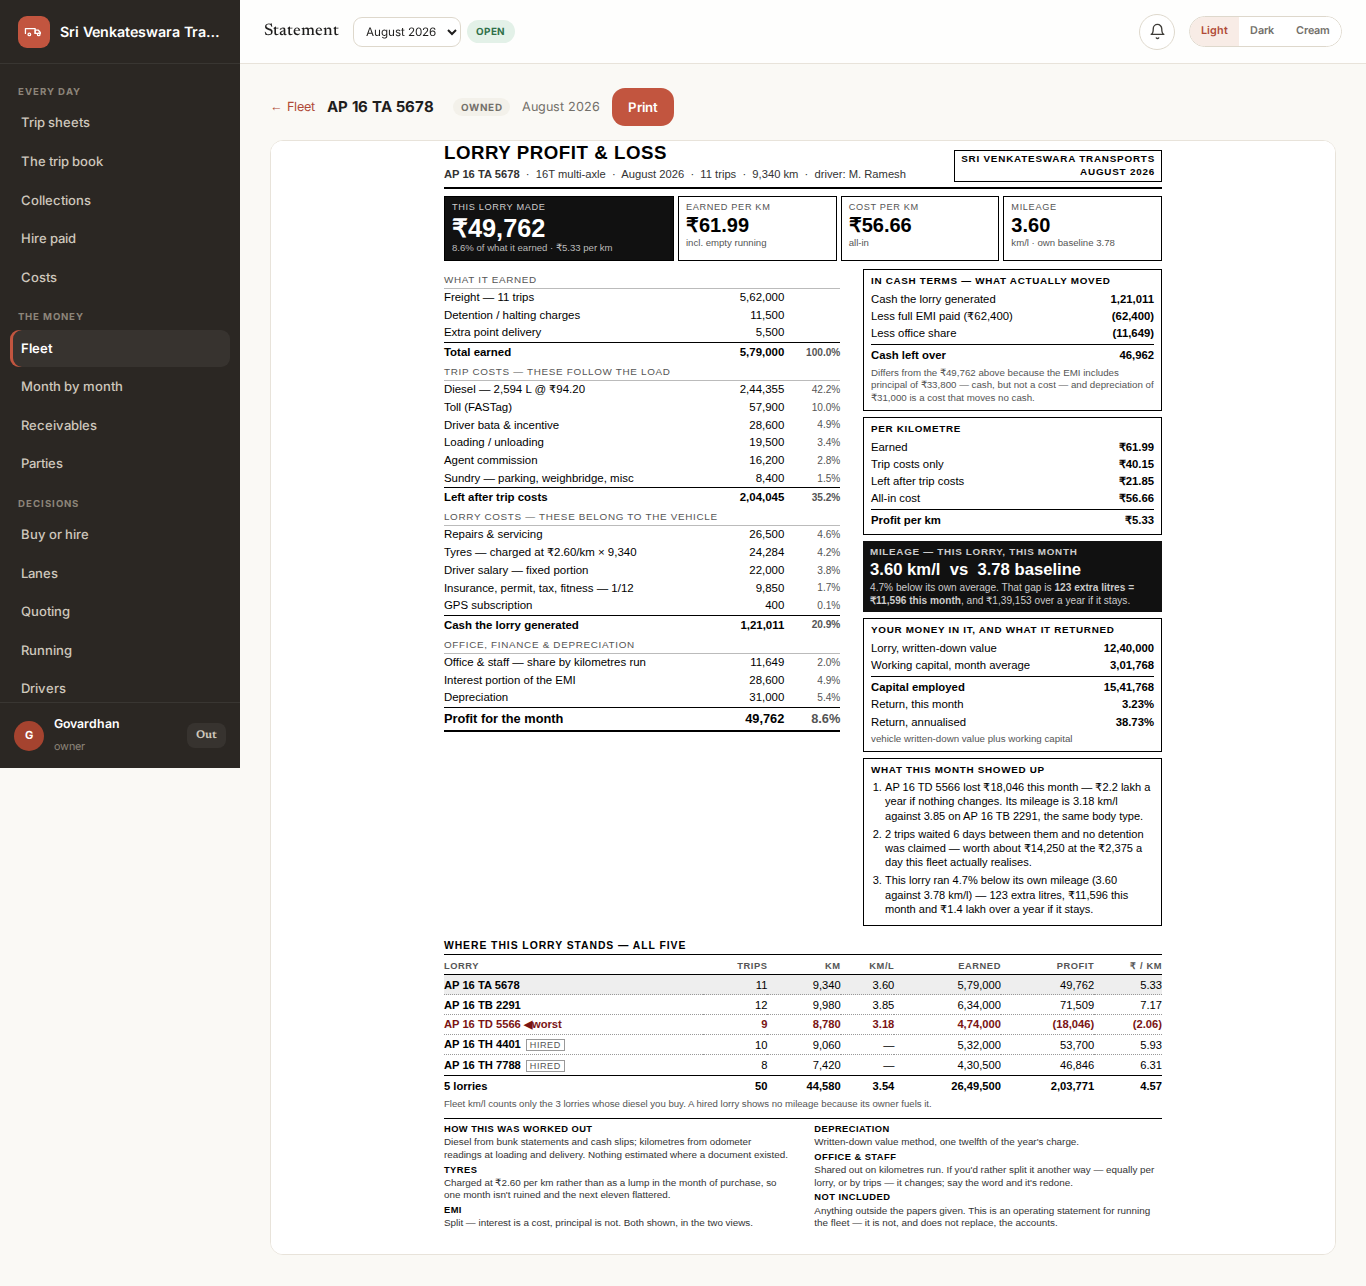This screenshot has height=1286, width=1366.
Task: Click Freight — 11 trips line
Action: pyautogui.click(x=642, y=297)
